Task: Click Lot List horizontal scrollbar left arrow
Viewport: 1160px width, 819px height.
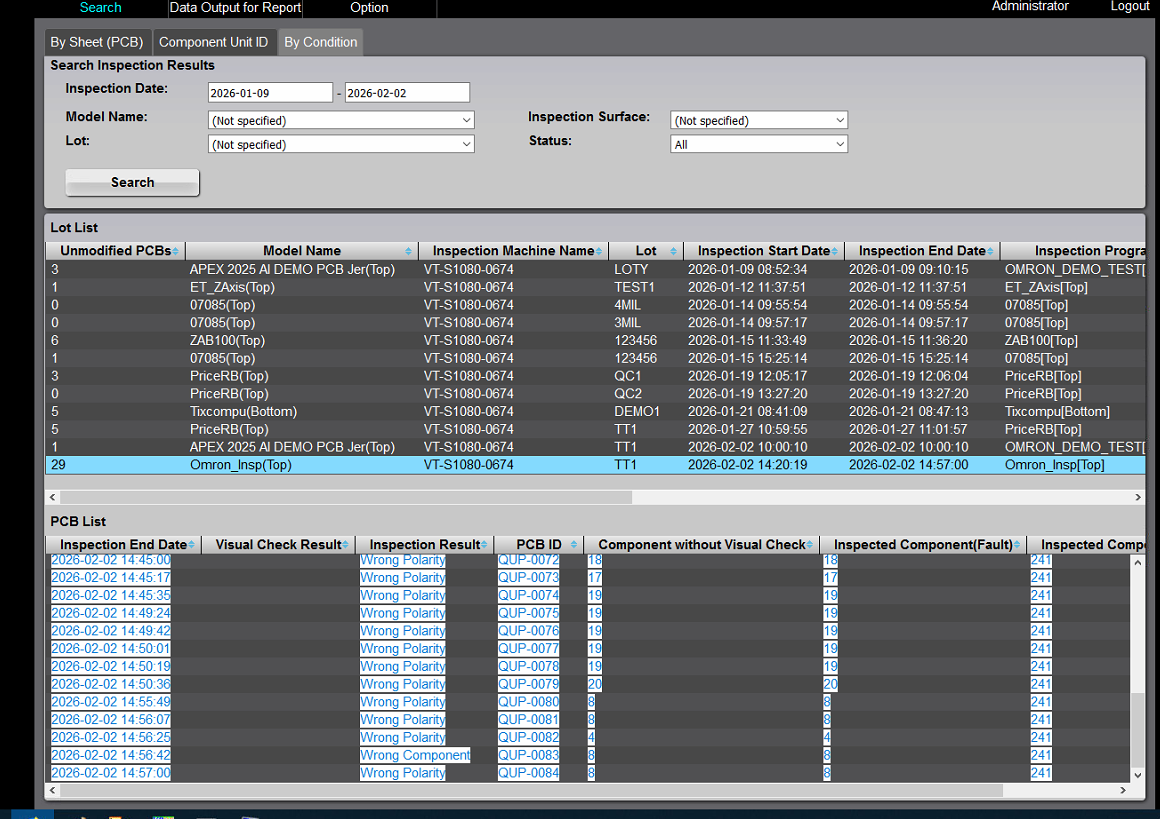Action: click(52, 497)
